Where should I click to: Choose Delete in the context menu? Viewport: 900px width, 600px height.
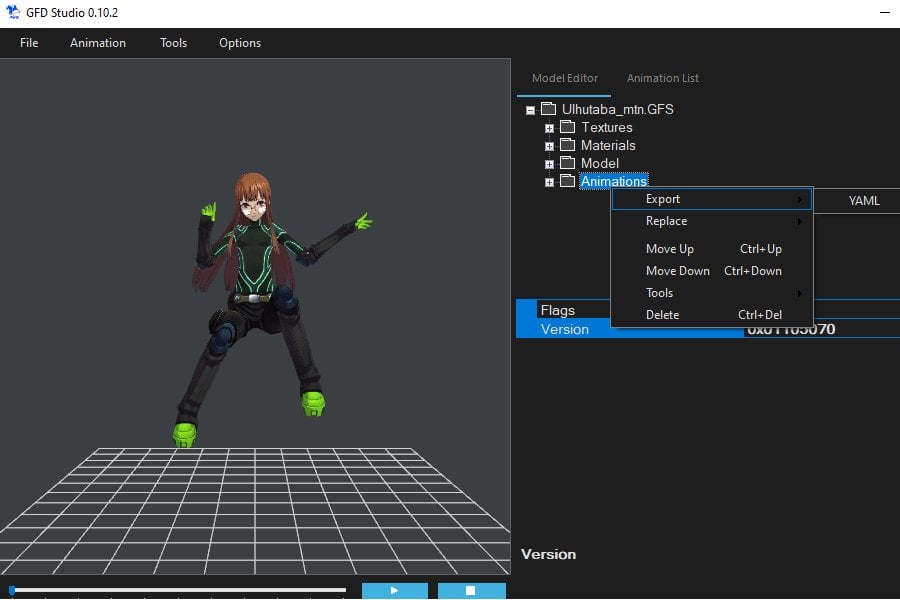tap(712, 315)
